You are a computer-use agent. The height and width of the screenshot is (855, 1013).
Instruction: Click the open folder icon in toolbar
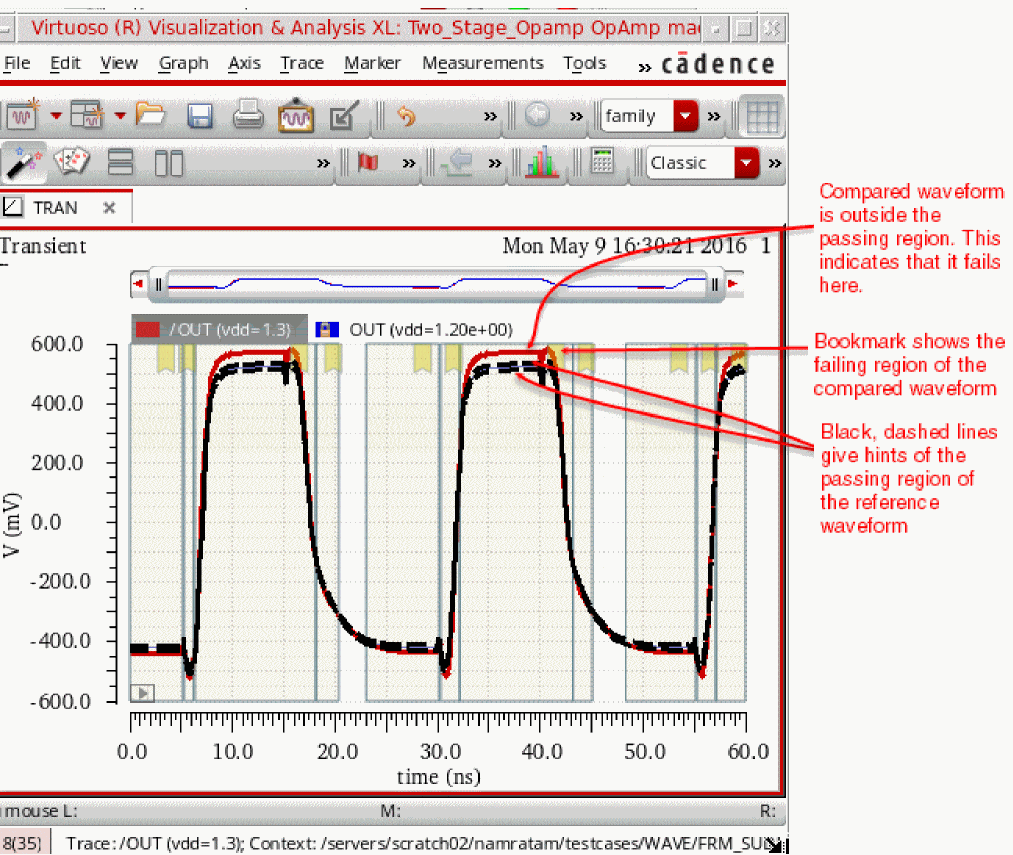pyautogui.click(x=150, y=116)
